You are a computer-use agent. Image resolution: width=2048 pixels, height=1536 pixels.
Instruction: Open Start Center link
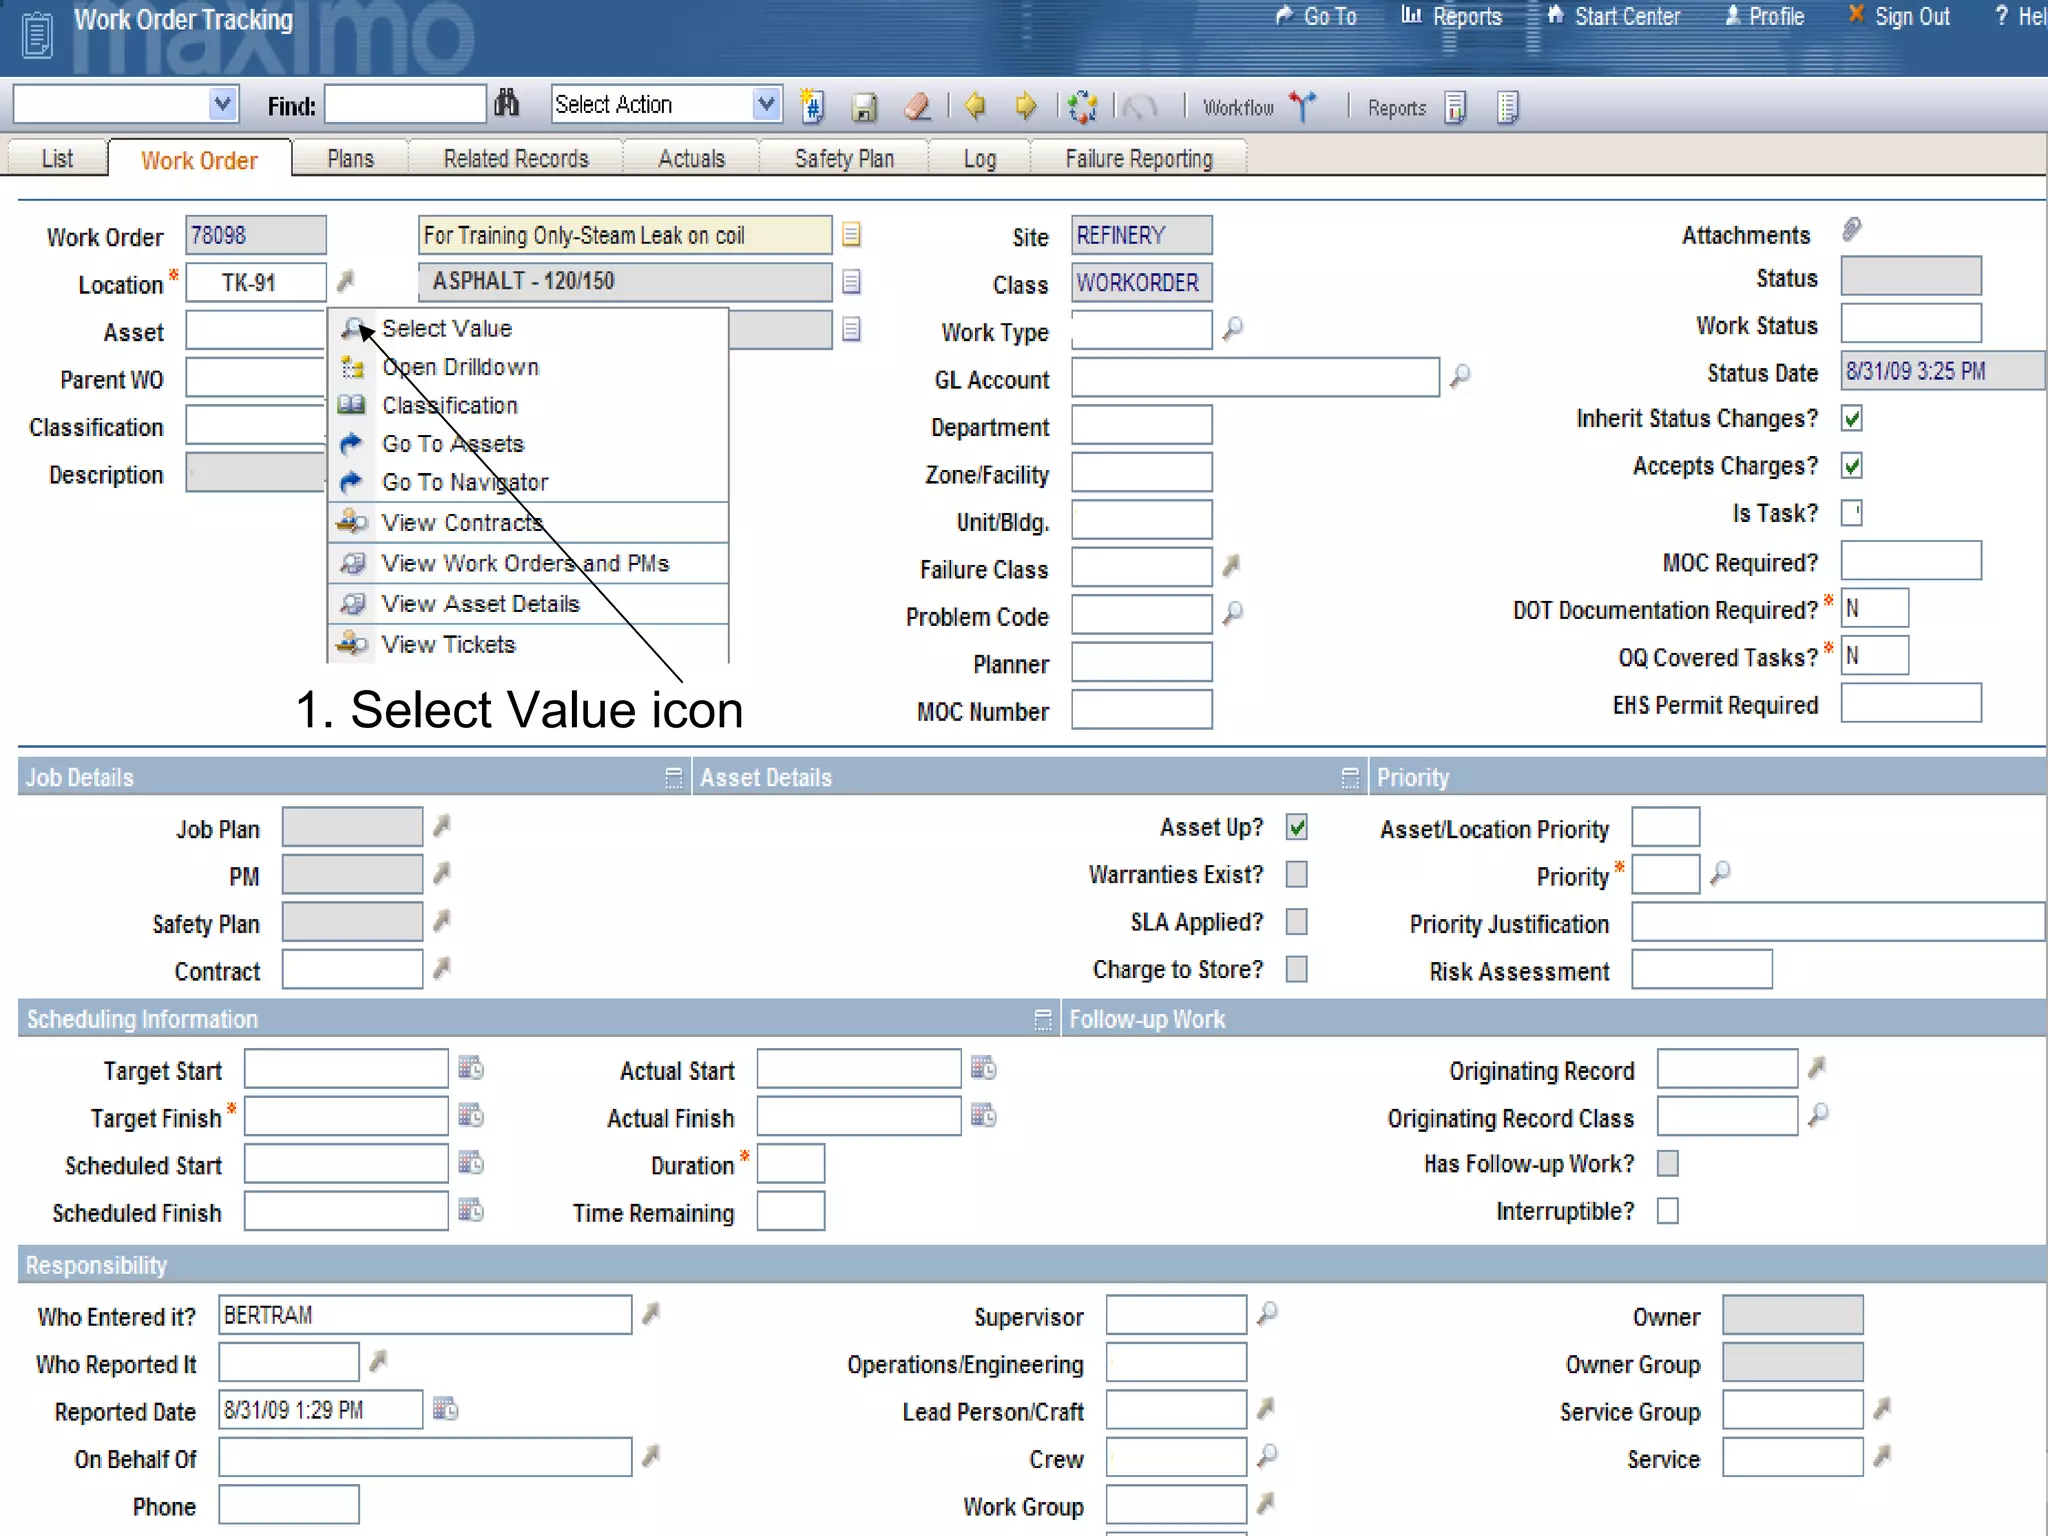[x=1613, y=16]
